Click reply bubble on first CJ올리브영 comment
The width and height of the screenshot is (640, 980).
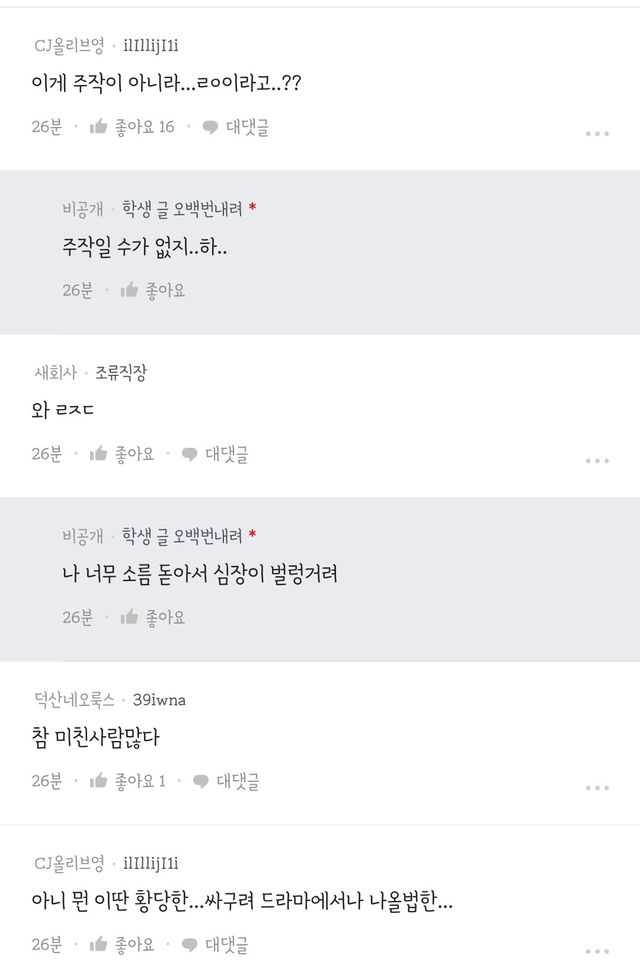(211, 127)
